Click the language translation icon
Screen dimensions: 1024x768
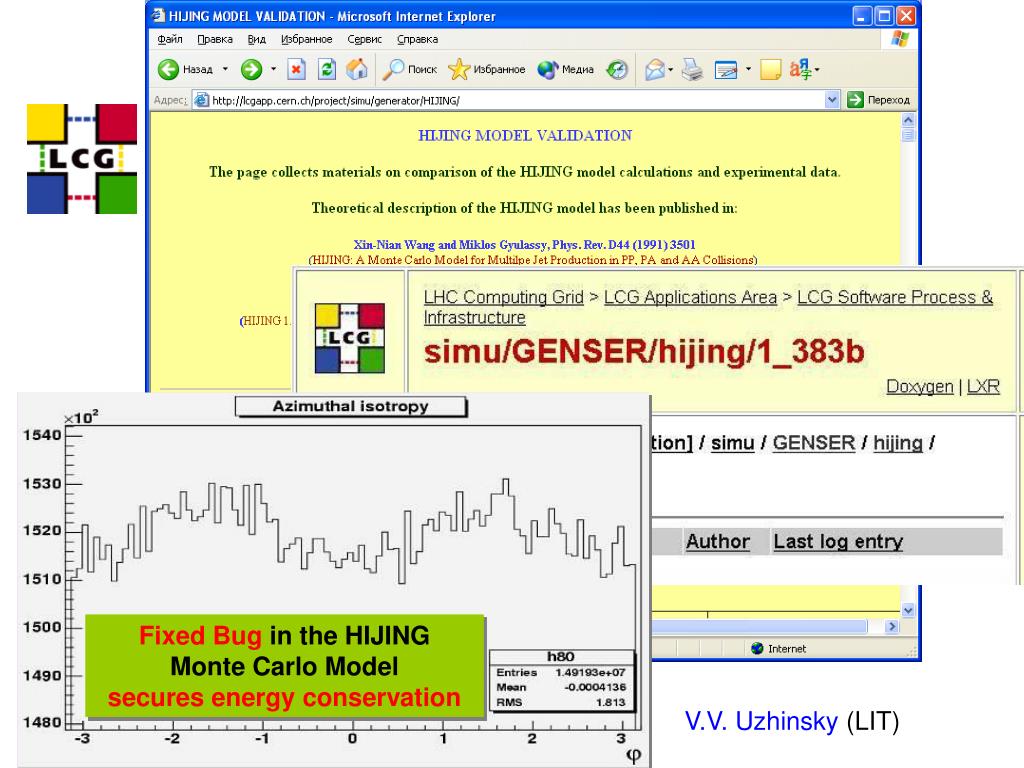pos(800,69)
